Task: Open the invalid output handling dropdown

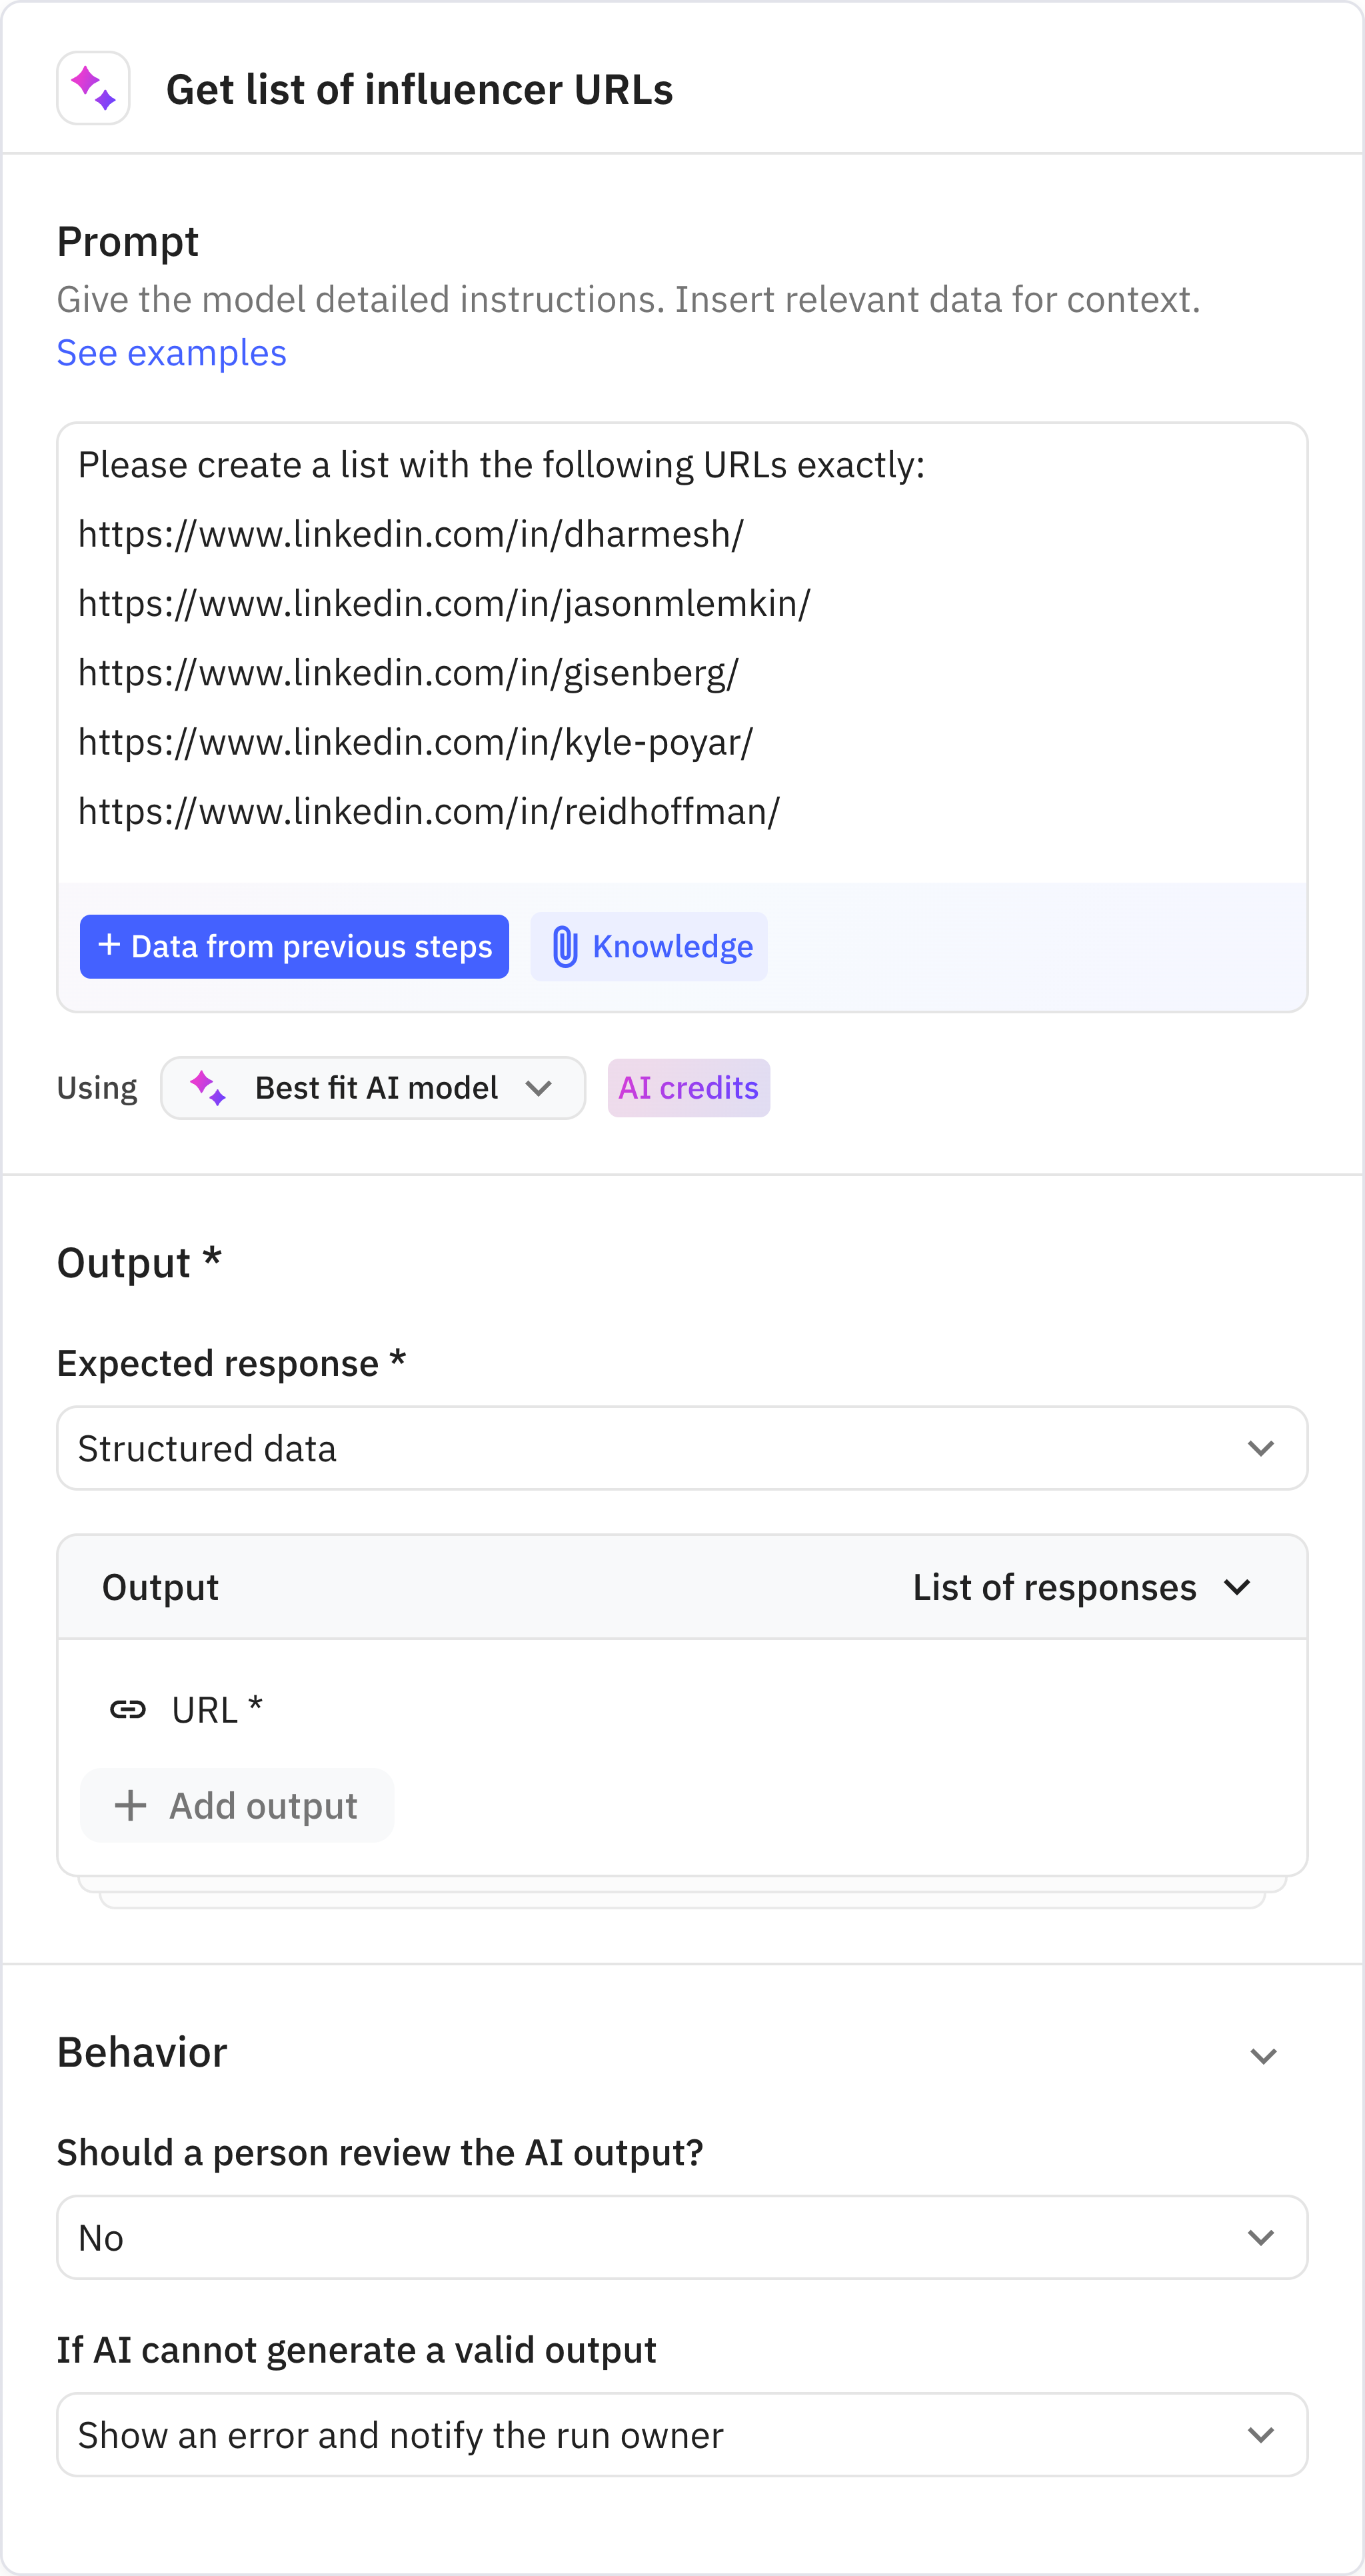Action: (683, 2435)
